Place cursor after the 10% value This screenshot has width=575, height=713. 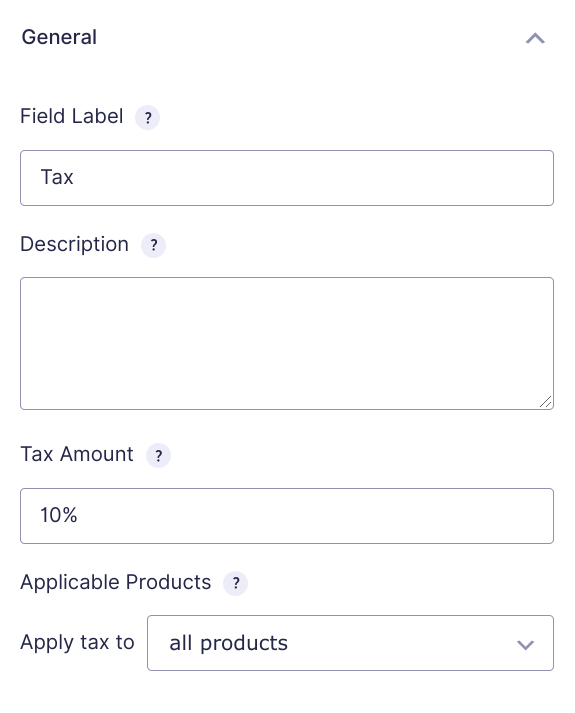tap(79, 515)
